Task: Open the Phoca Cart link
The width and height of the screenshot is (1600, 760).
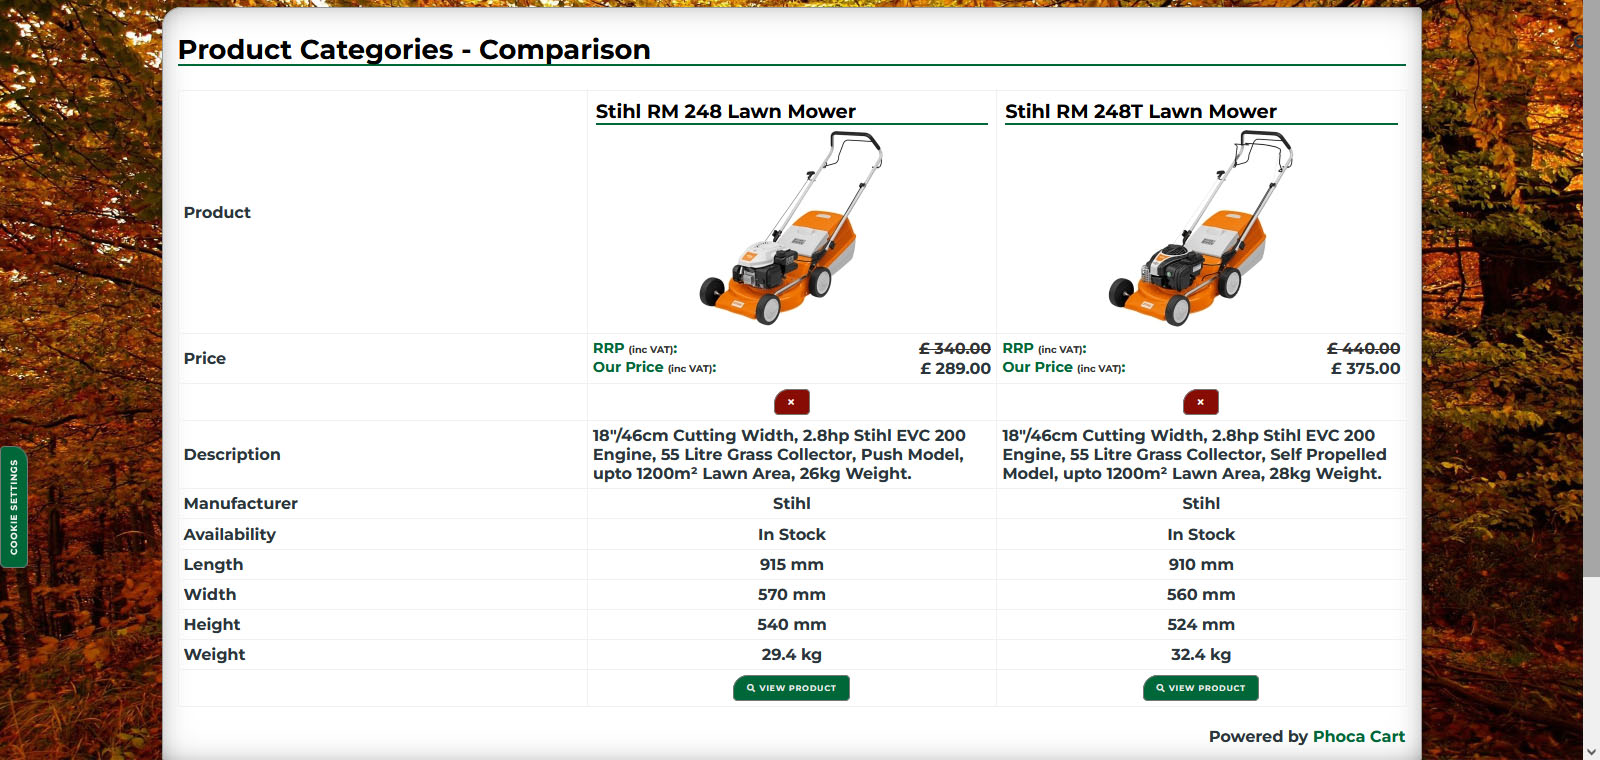Action: [x=1358, y=737]
